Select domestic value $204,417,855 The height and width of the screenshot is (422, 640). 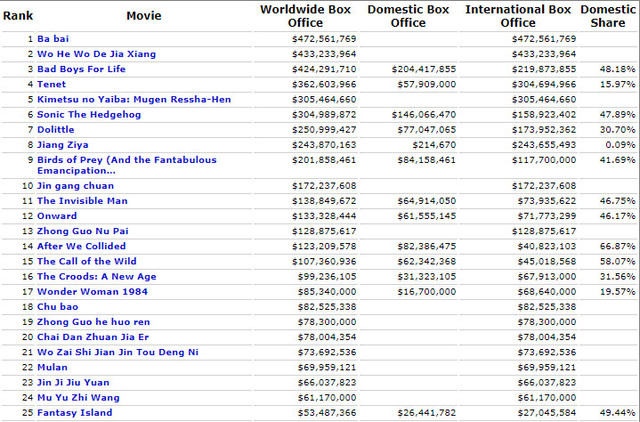tap(424, 69)
